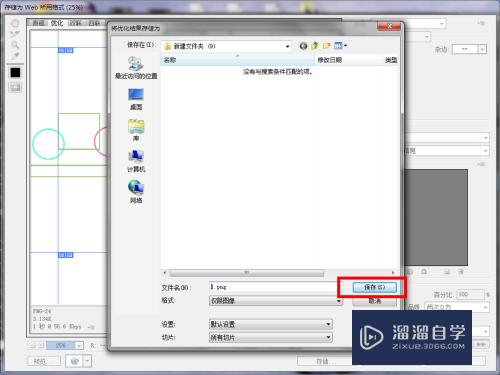The width and height of the screenshot is (500, 375).
Task: Open the 品质 quality dropdown
Action: 457,307
